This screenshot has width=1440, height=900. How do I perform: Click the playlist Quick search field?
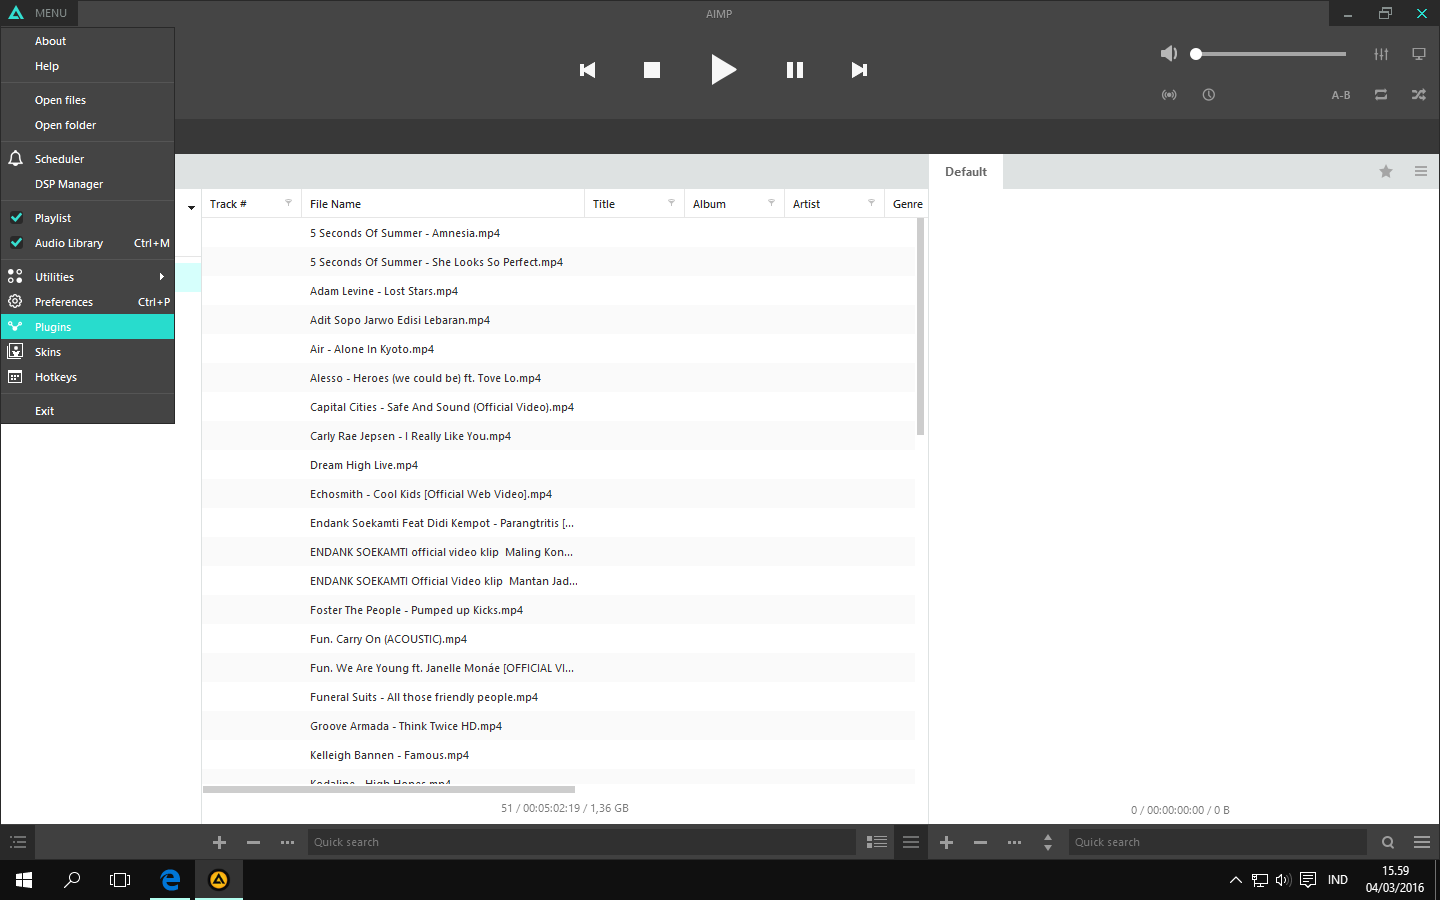tap(1217, 842)
